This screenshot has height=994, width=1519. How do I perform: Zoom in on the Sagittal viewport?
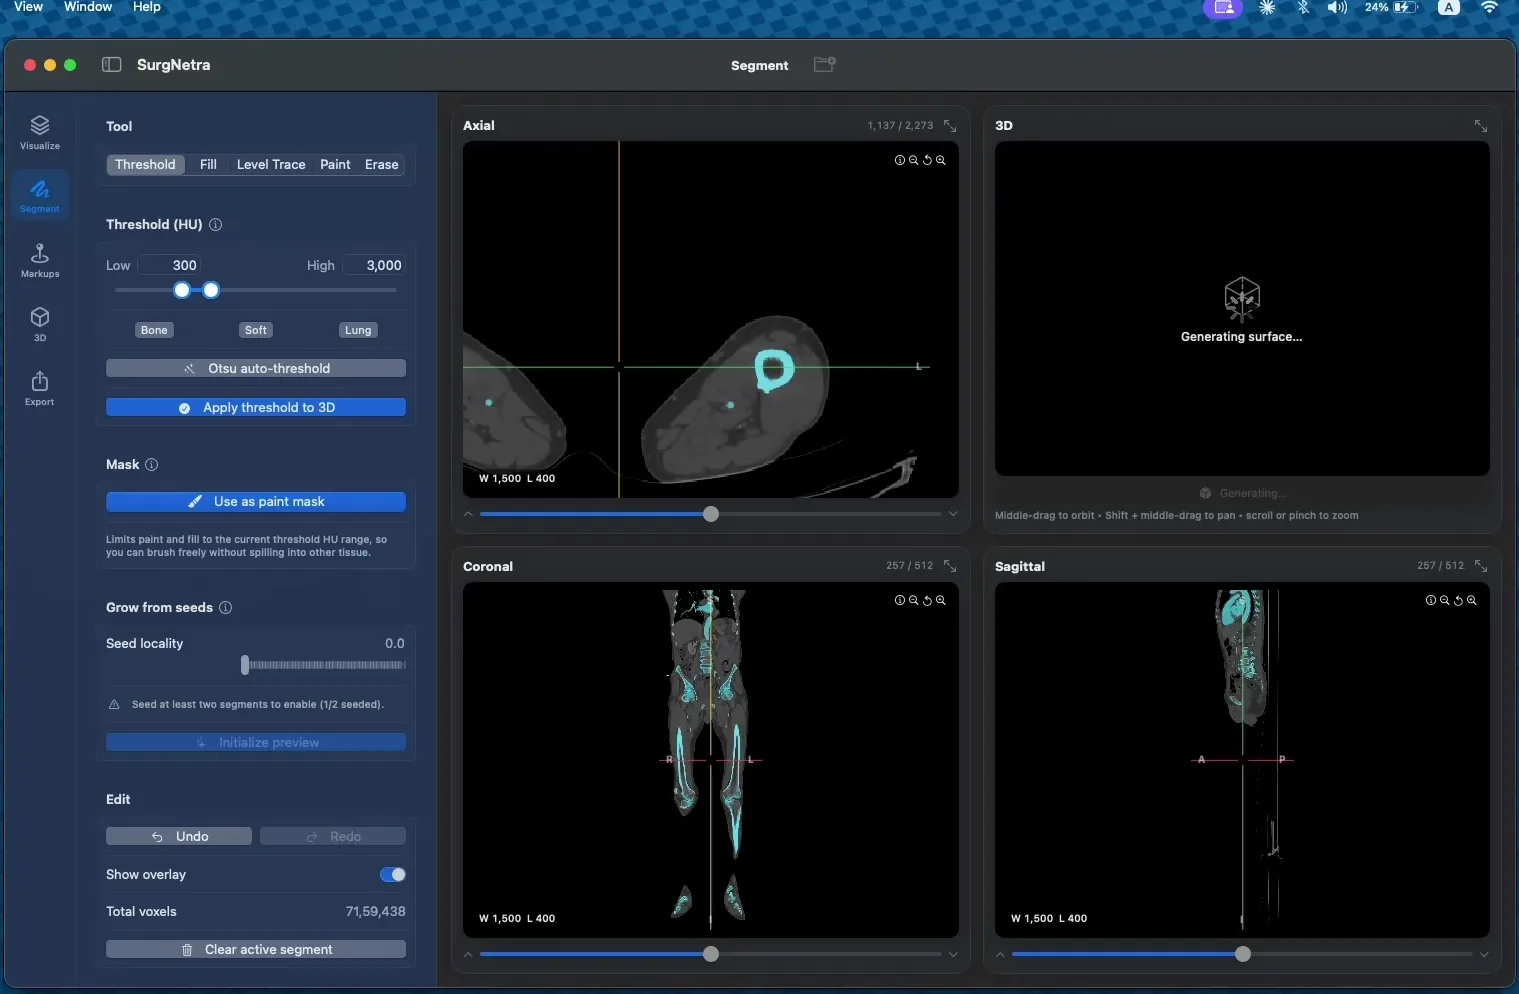tap(1472, 600)
